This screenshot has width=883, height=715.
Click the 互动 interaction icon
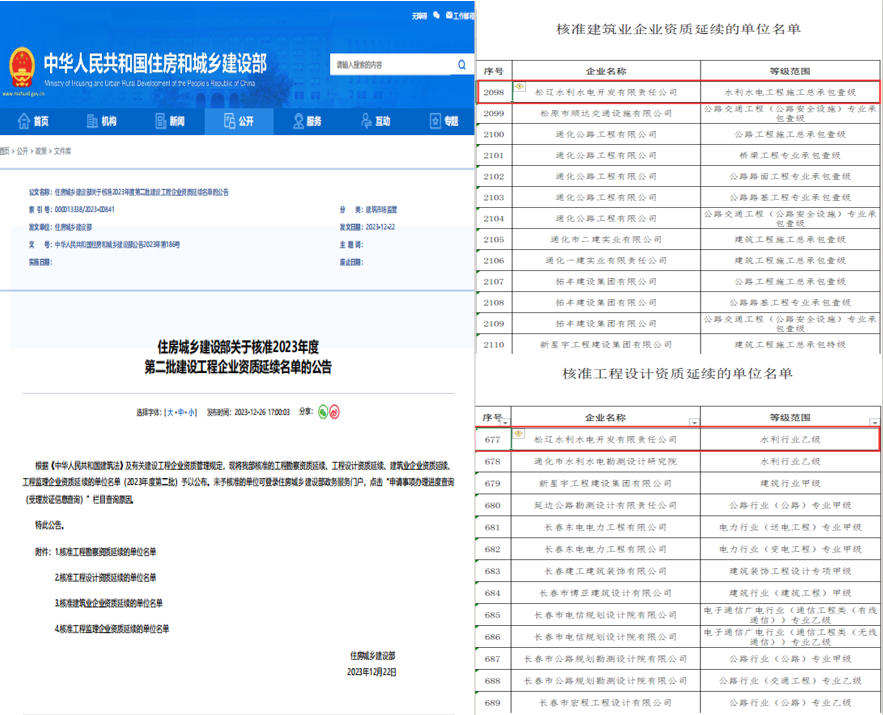366,121
